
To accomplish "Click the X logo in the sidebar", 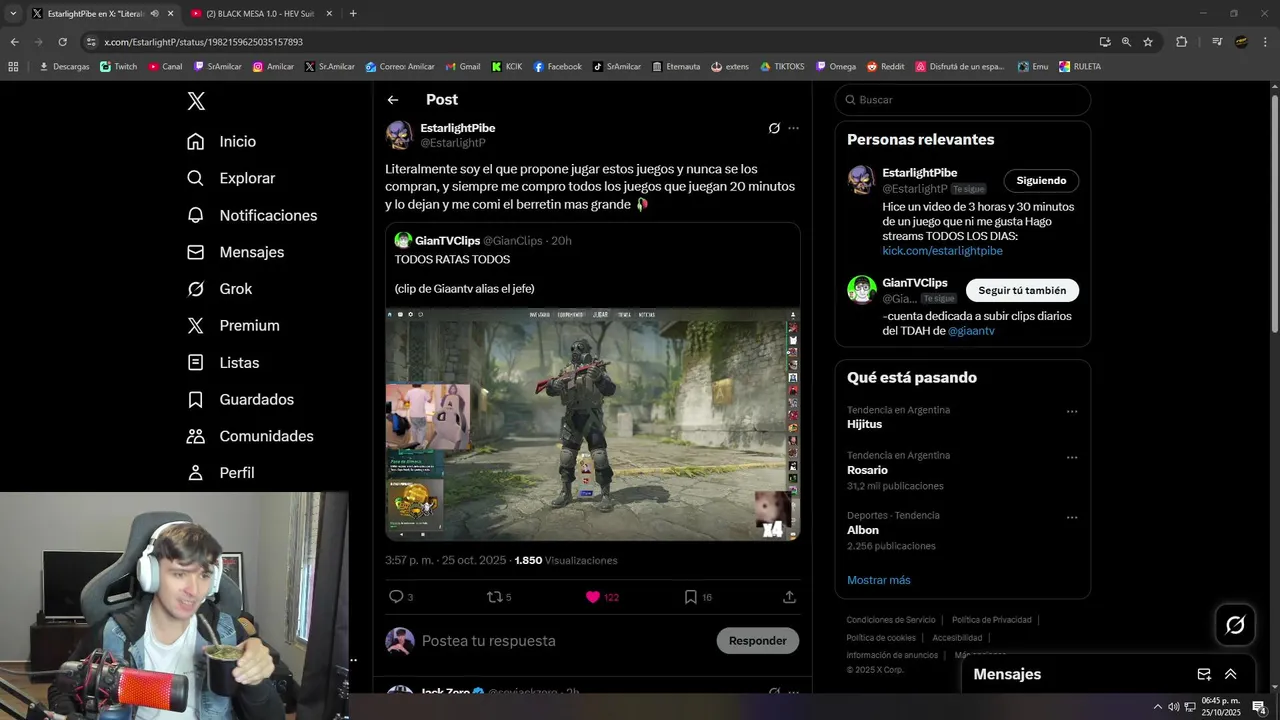I will pyautogui.click(x=196, y=101).
